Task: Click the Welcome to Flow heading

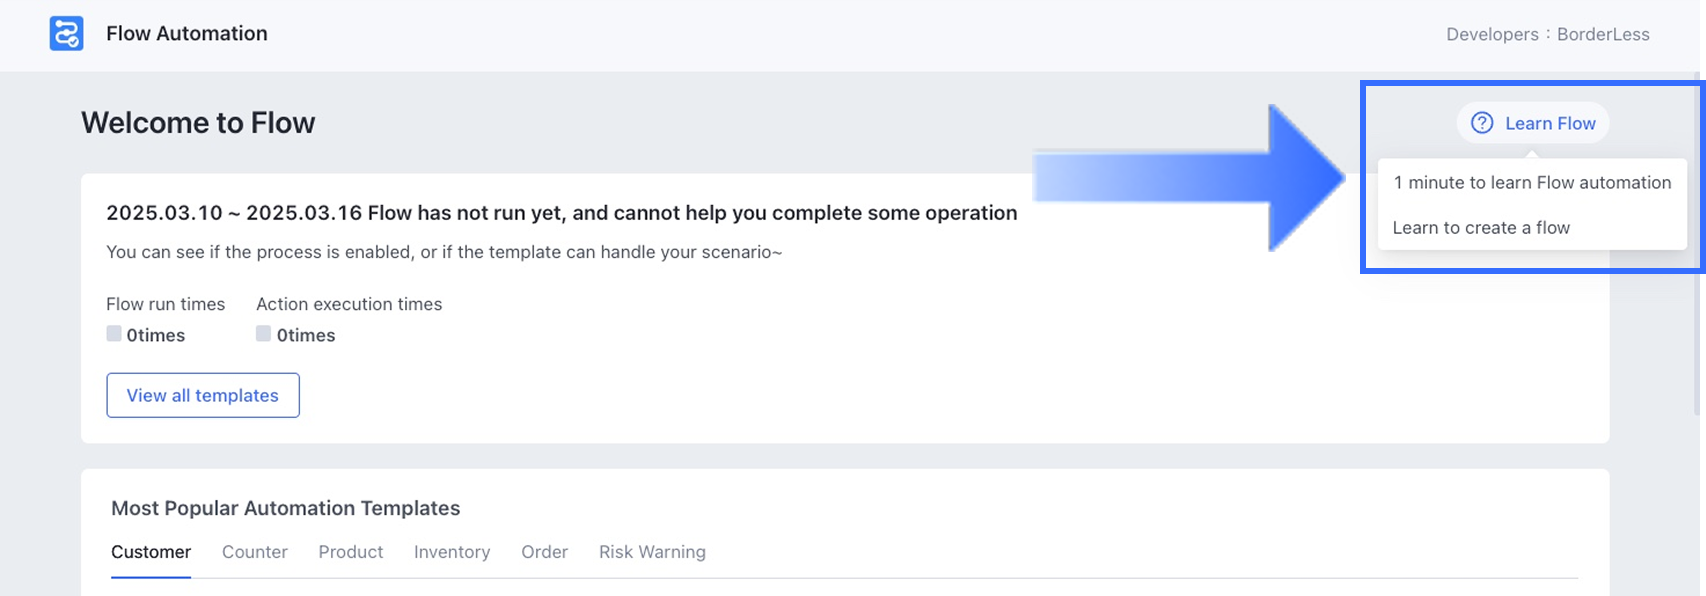Action: tap(198, 122)
